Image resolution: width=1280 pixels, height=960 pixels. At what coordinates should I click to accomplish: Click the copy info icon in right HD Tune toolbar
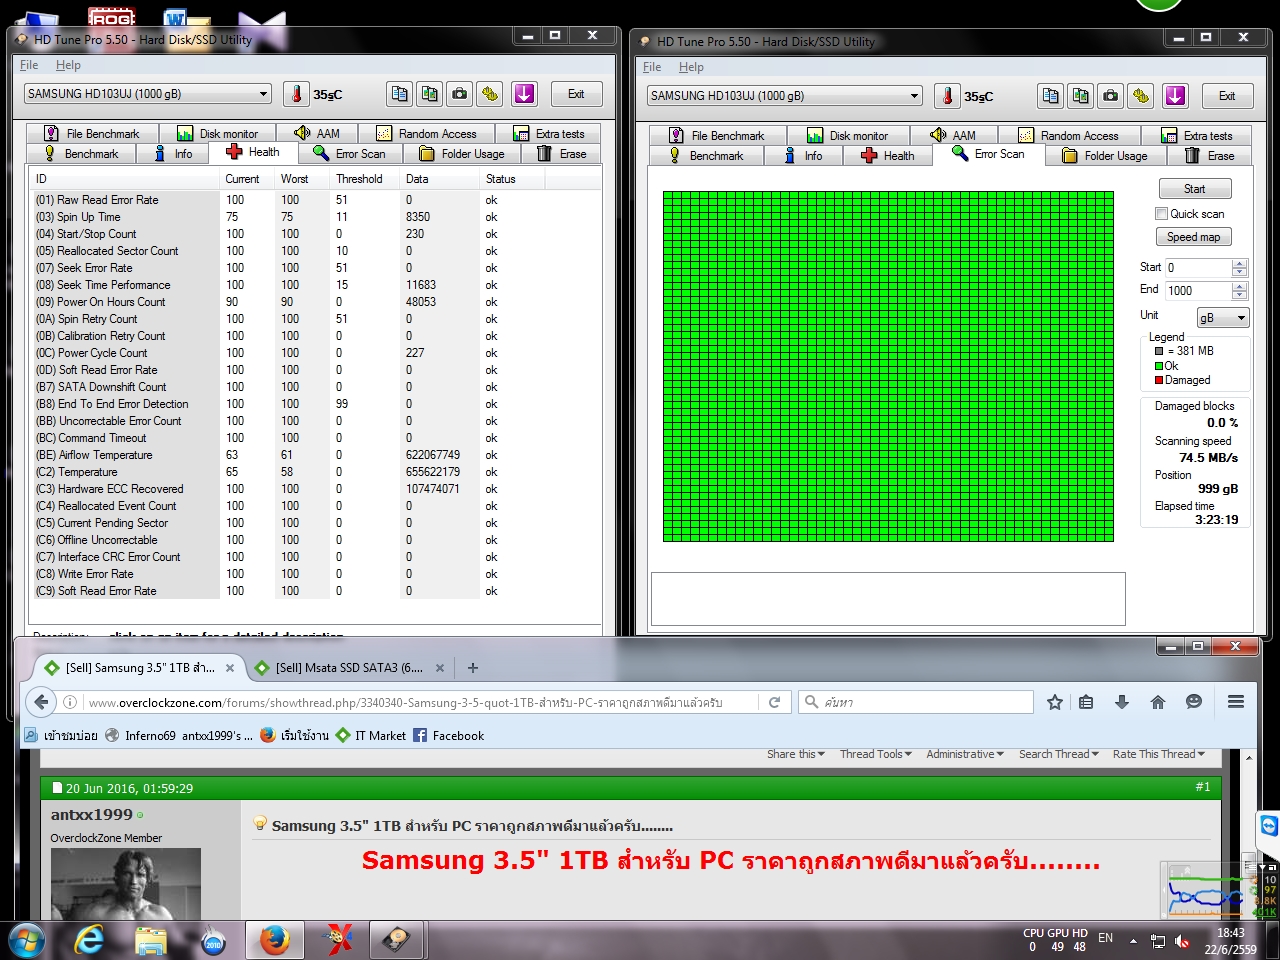1050,96
